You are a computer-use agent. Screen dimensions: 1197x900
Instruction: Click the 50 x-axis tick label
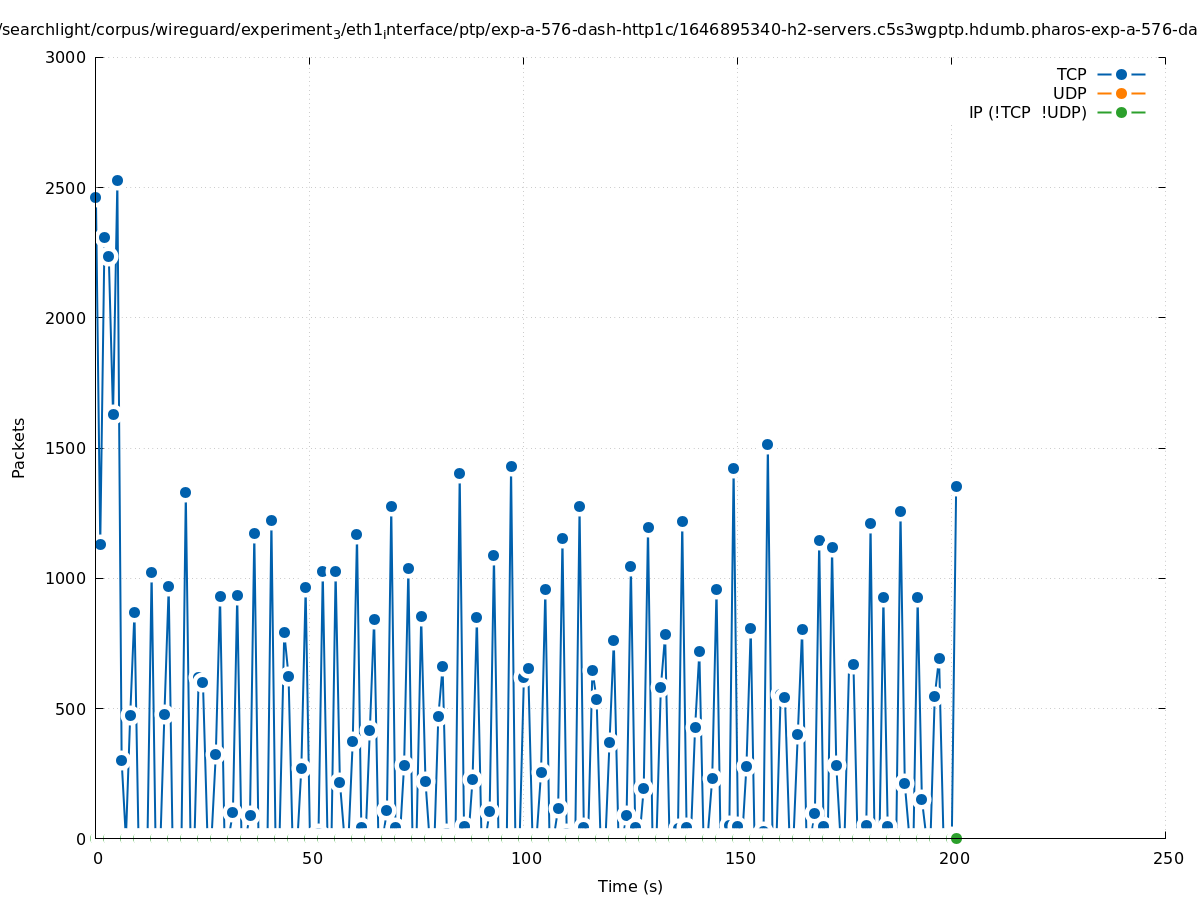click(310, 859)
